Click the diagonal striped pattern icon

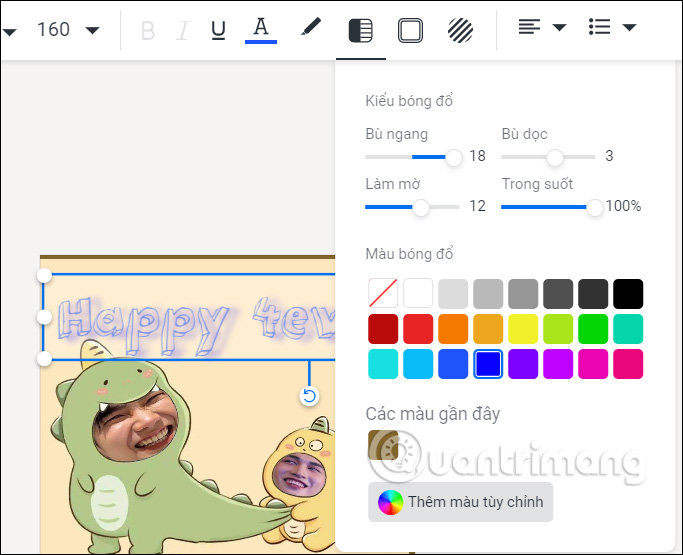(460, 30)
